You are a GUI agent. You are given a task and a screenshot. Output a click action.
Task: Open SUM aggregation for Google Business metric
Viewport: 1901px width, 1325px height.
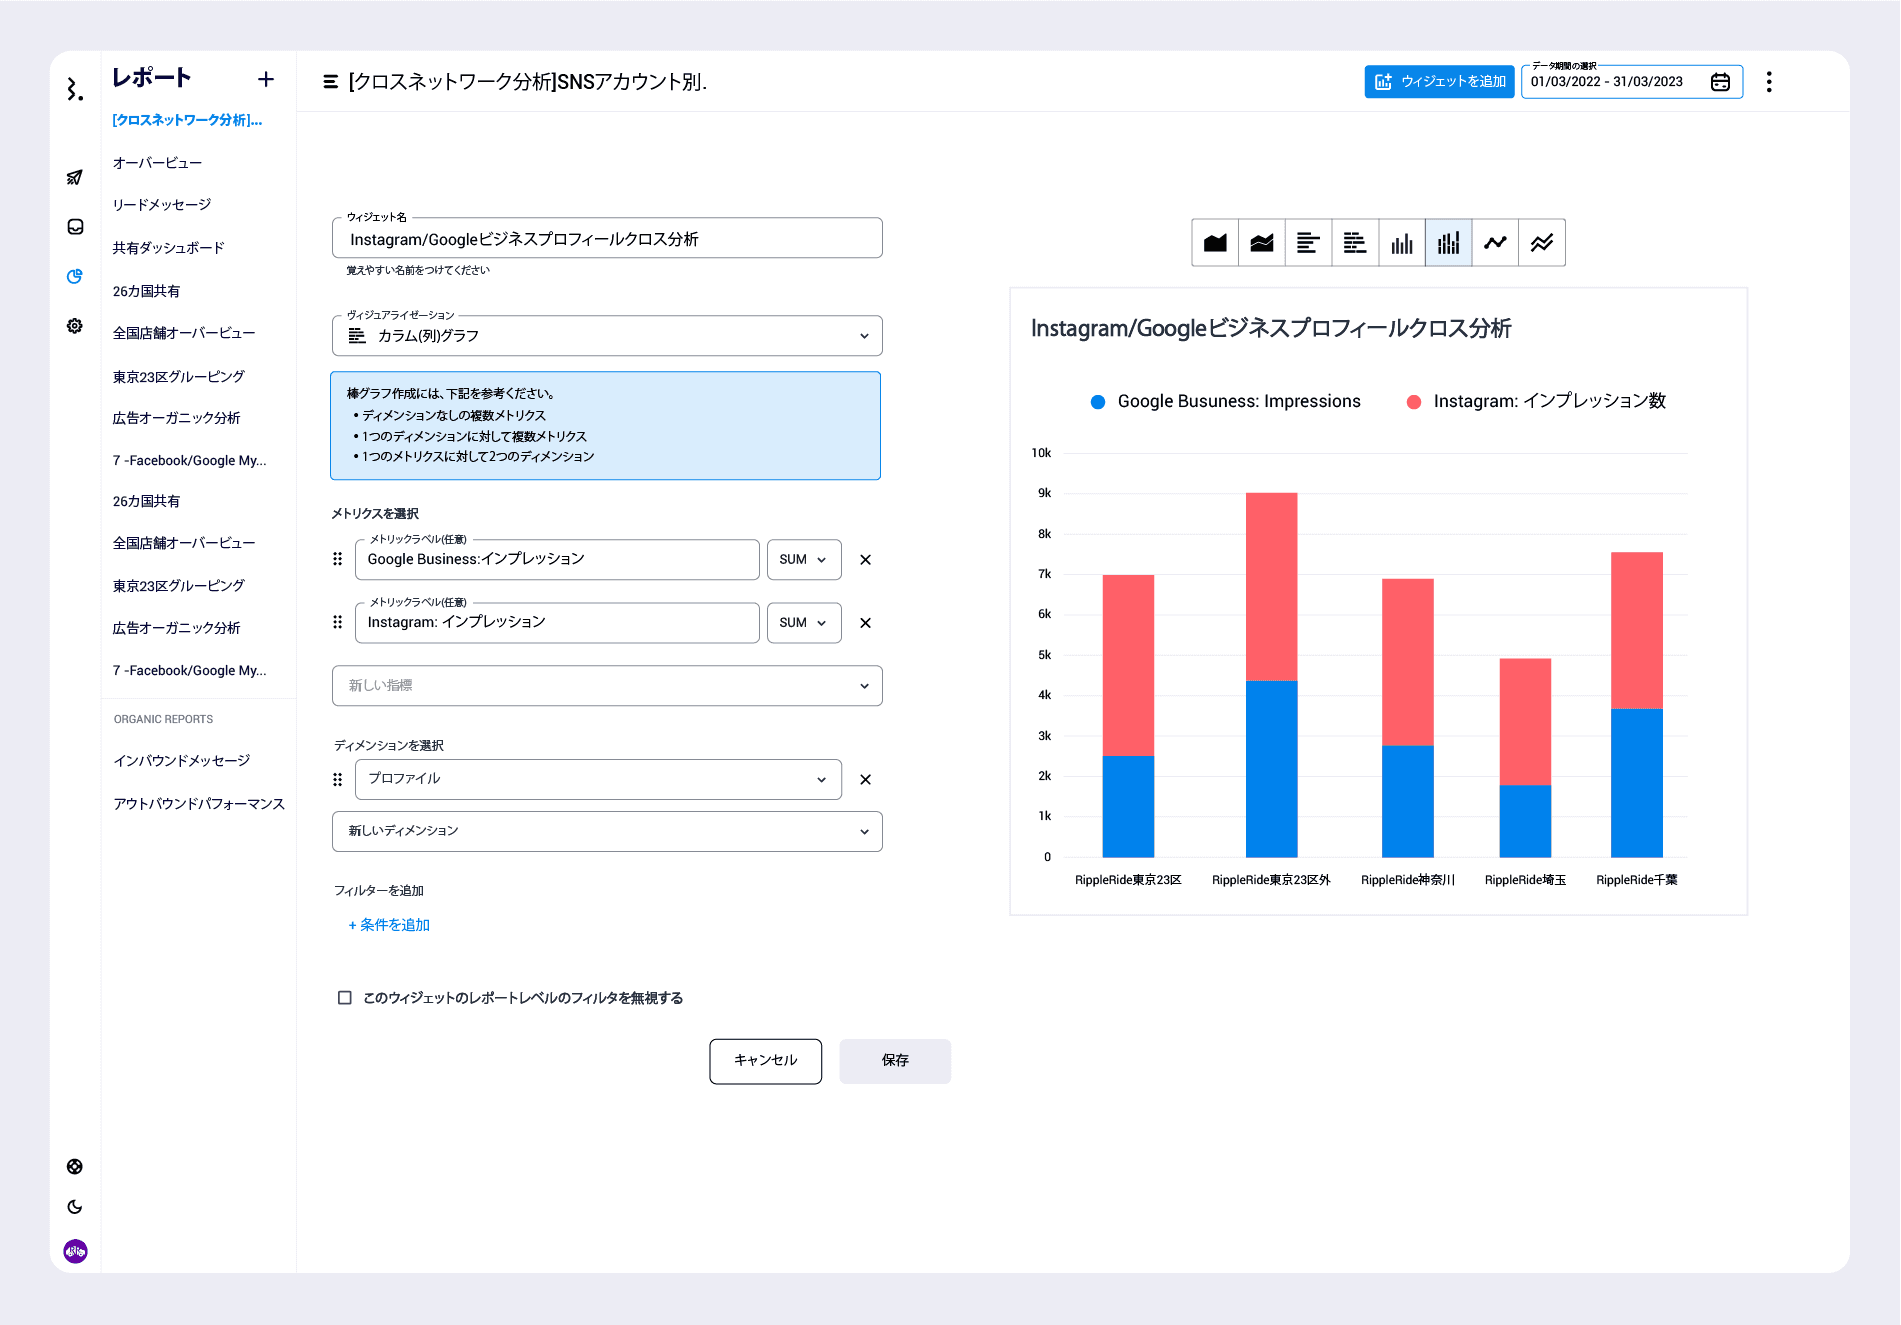click(803, 560)
